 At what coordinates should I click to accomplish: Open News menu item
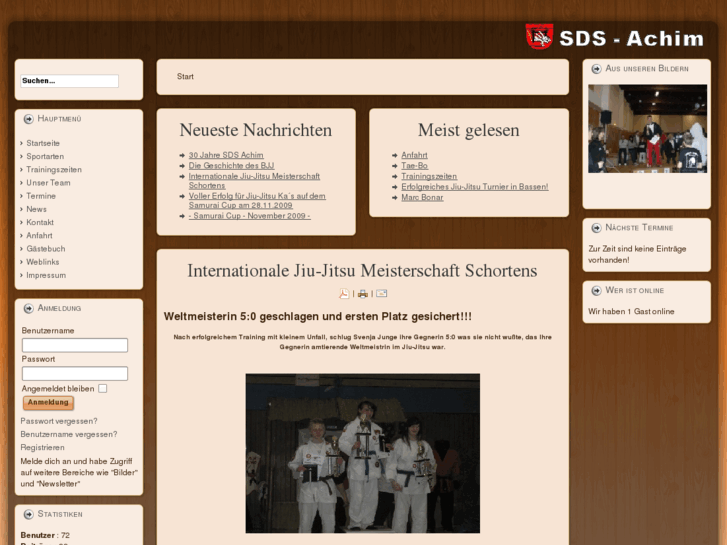point(36,209)
